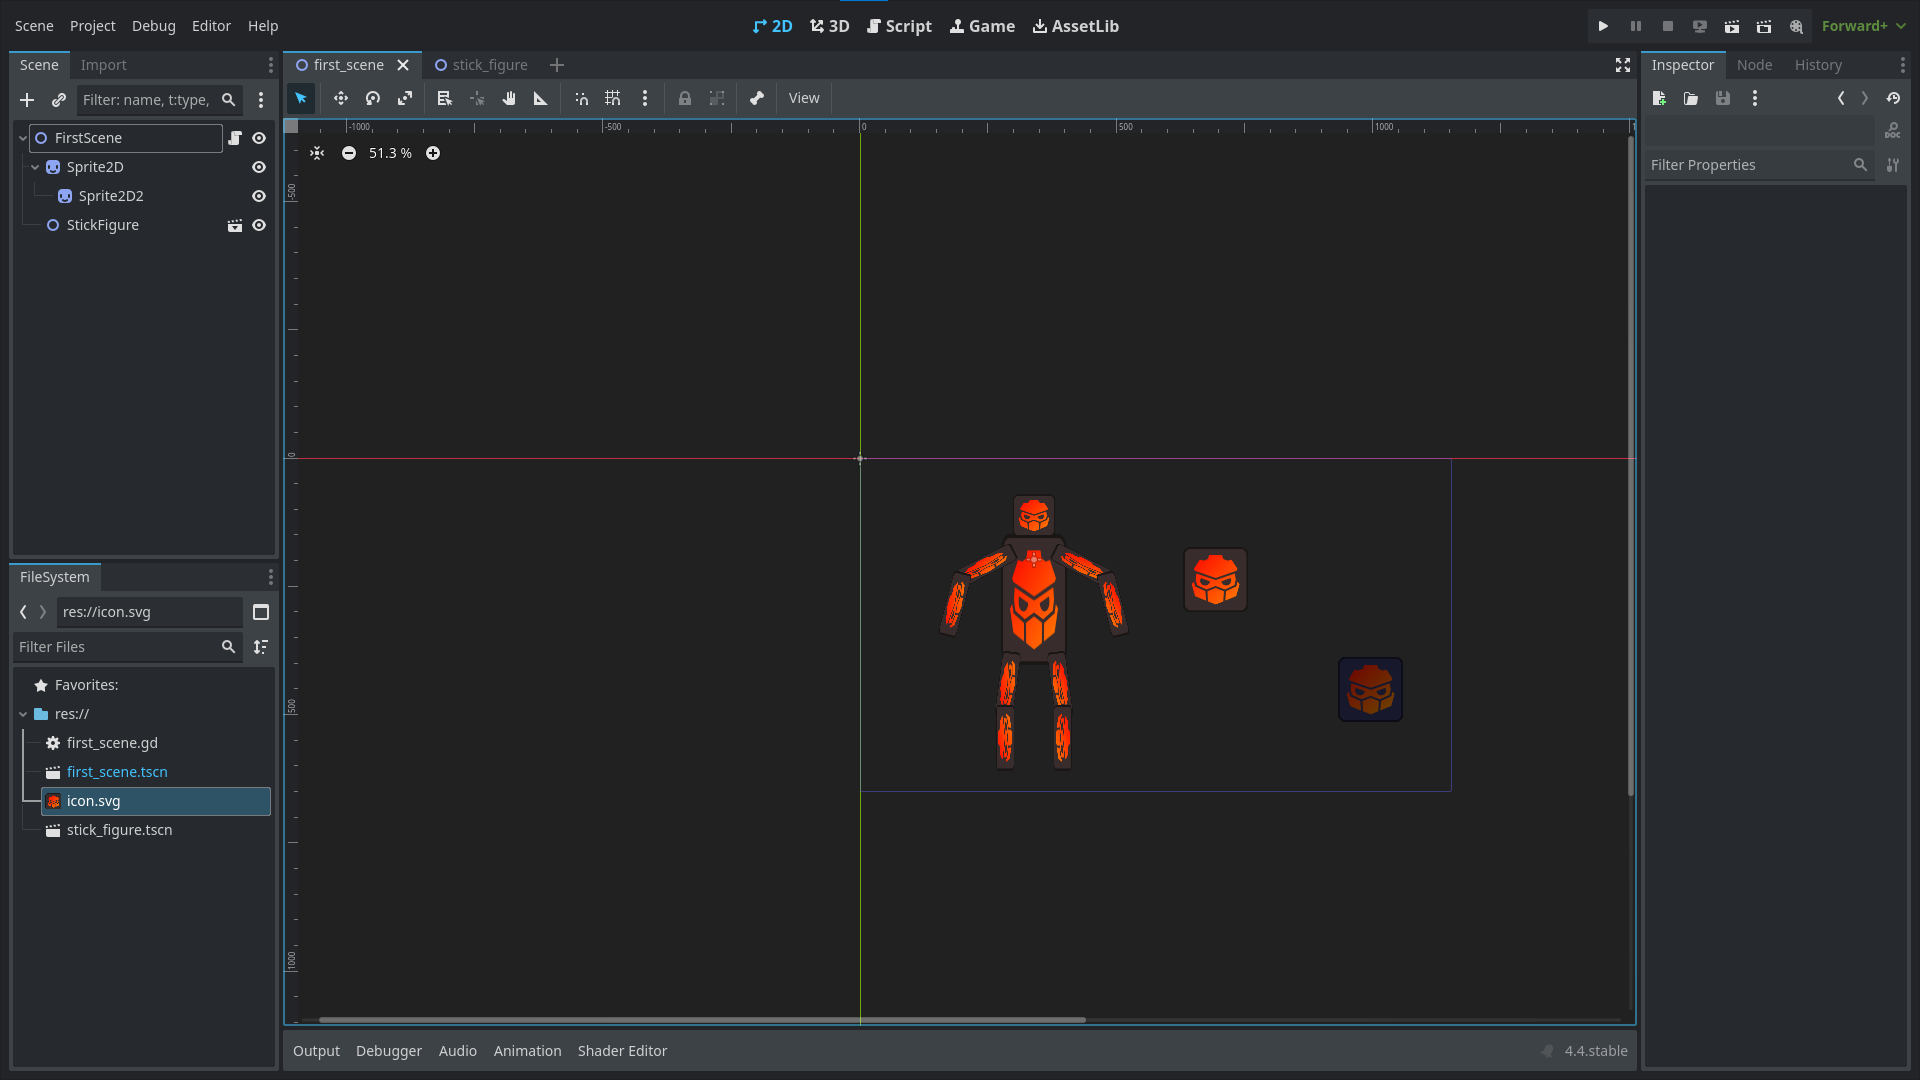The width and height of the screenshot is (1920, 1080).
Task: Hide the Sprite2D2 node with its eye icon
Action: 259,196
